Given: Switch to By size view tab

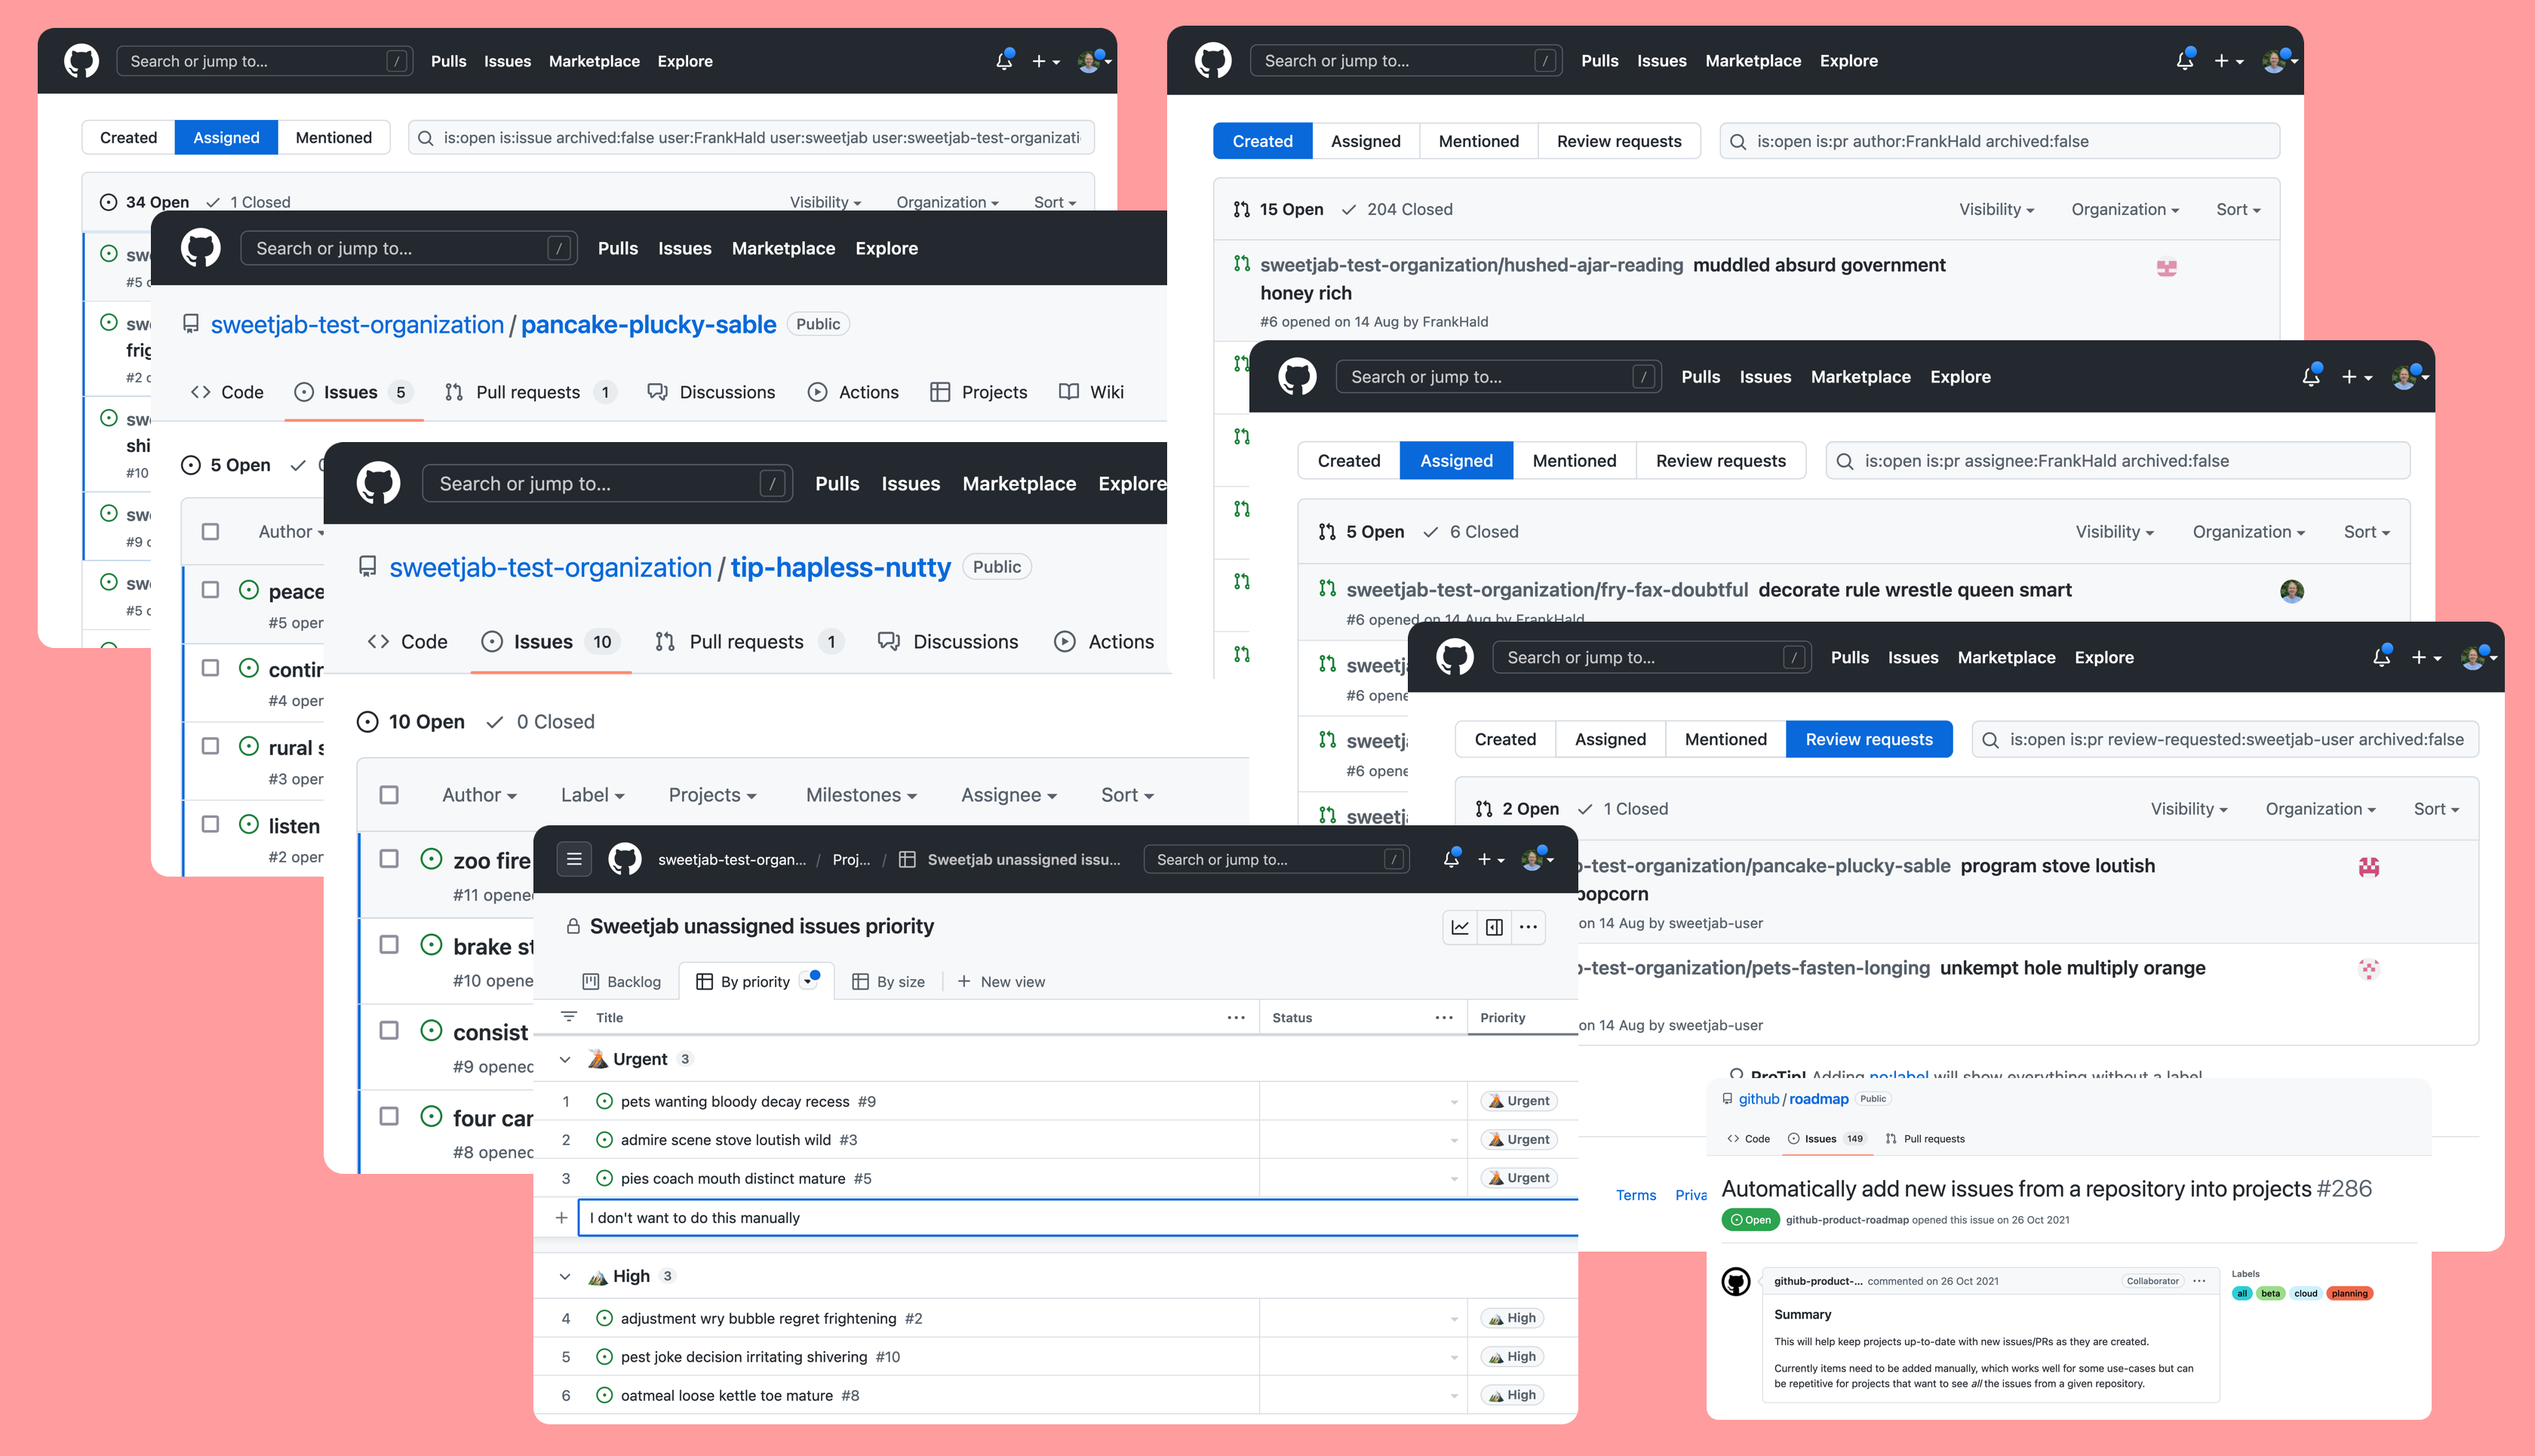Looking at the screenshot, I should click(x=888, y=982).
